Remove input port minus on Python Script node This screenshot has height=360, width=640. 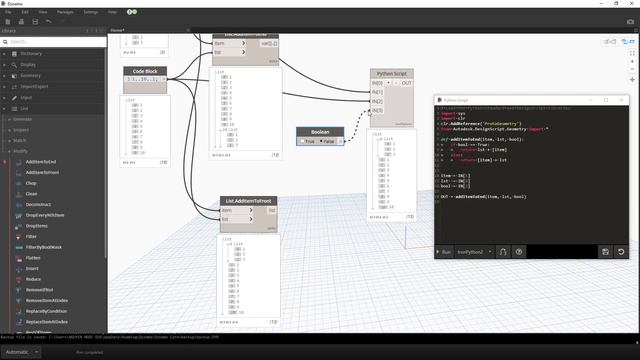(396, 83)
